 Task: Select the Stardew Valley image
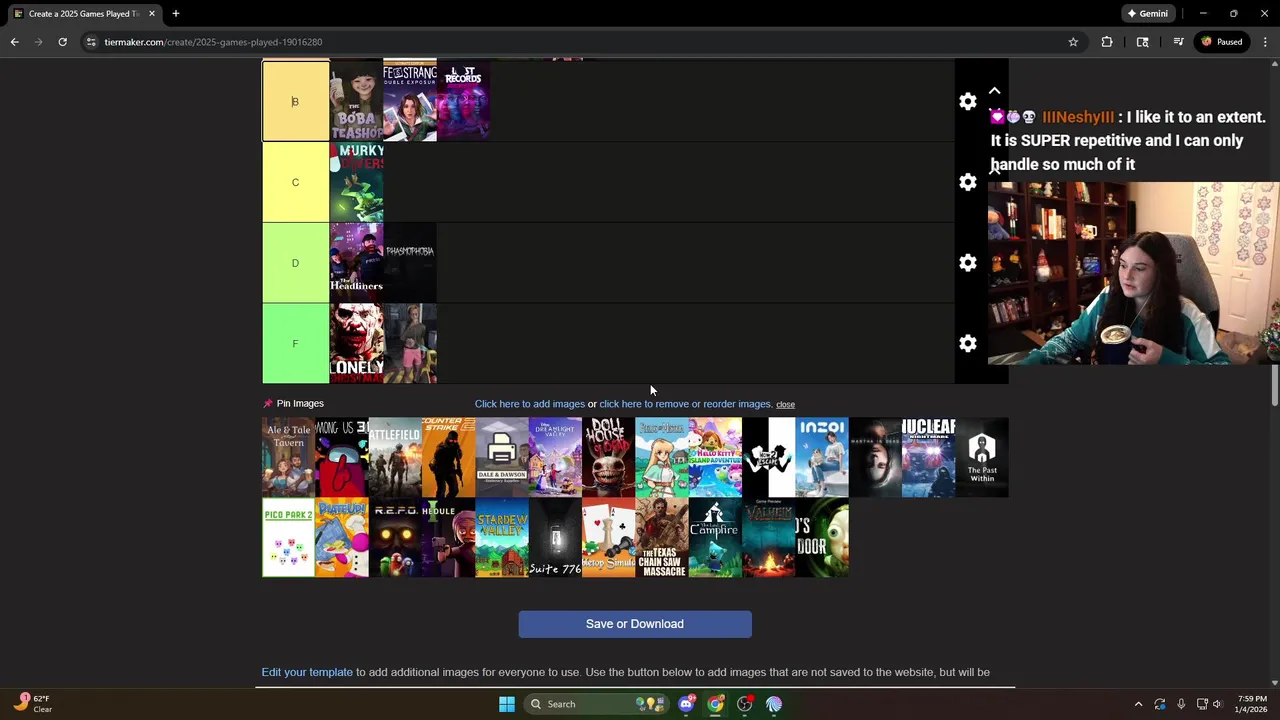(x=502, y=538)
